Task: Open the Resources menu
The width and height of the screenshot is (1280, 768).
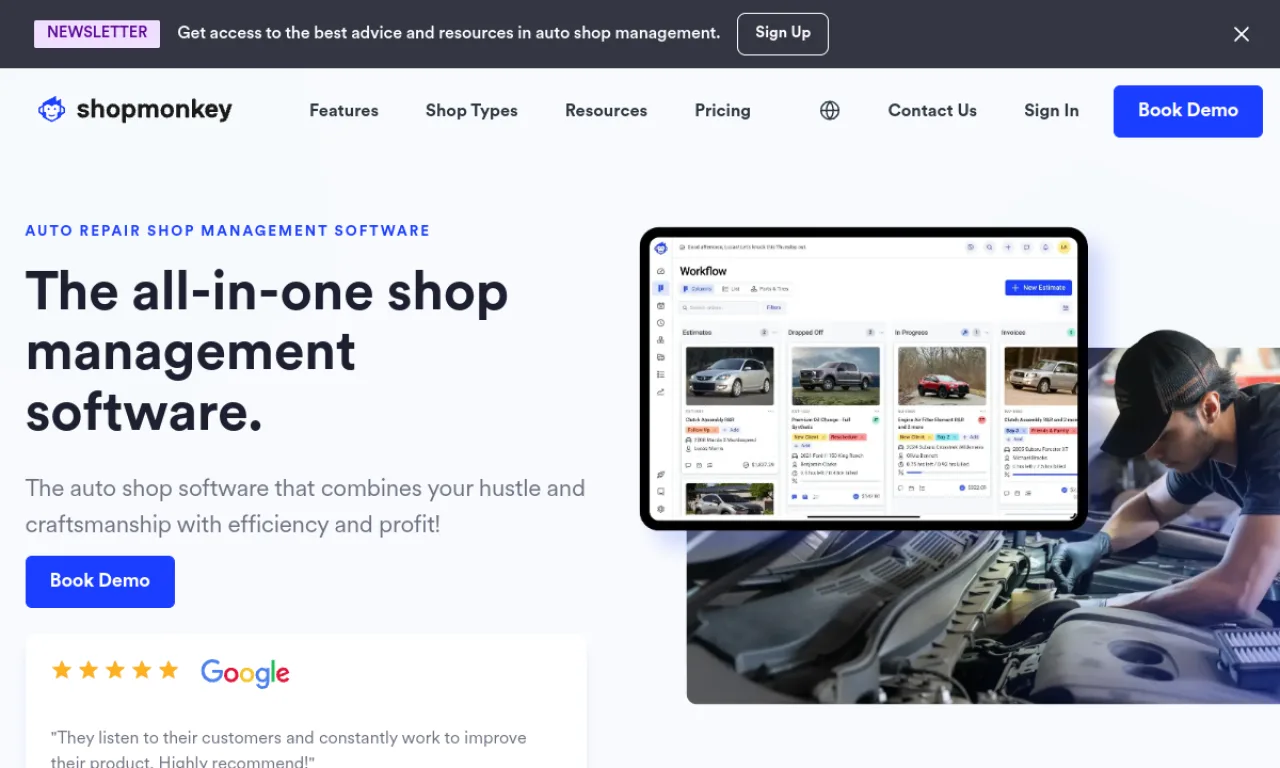Action: click(x=606, y=111)
